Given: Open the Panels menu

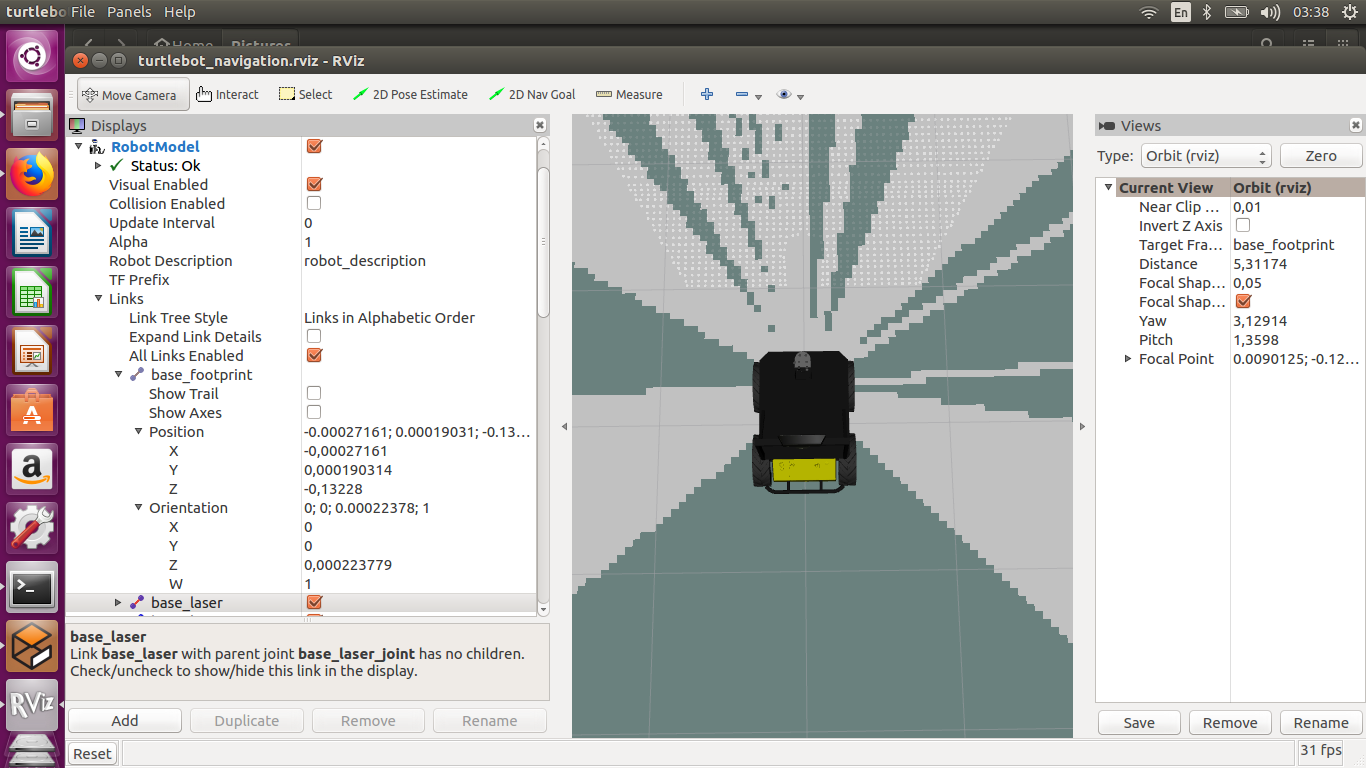Looking at the screenshot, I should click(129, 12).
